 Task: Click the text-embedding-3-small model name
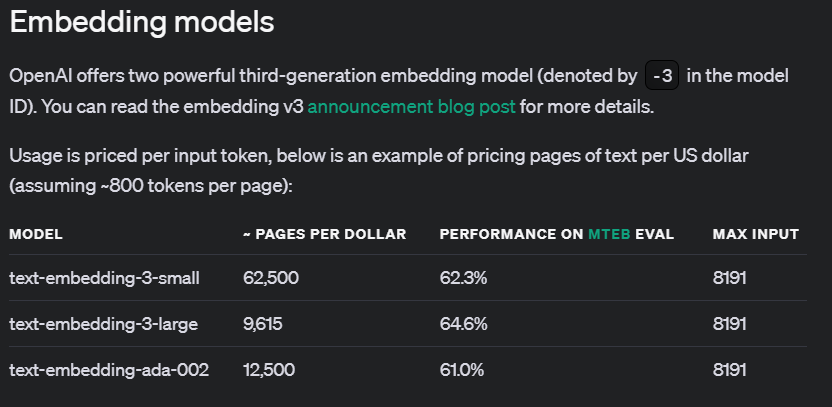point(105,278)
